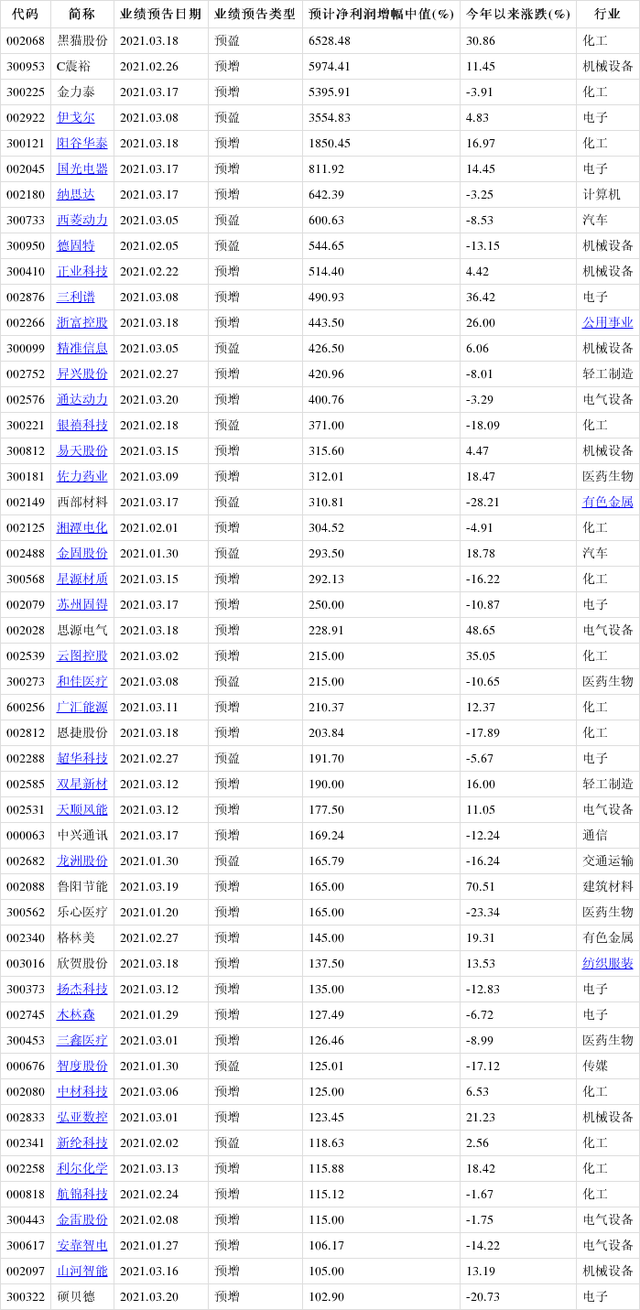
Task: Select the 黑猫股份 name cell
Action: click(82, 41)
